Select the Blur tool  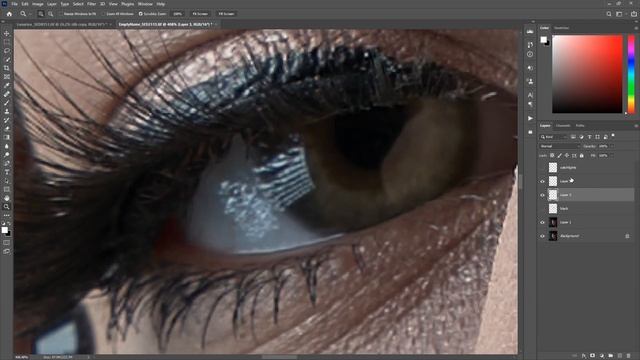pyautogui.click(x=7, y=146)
